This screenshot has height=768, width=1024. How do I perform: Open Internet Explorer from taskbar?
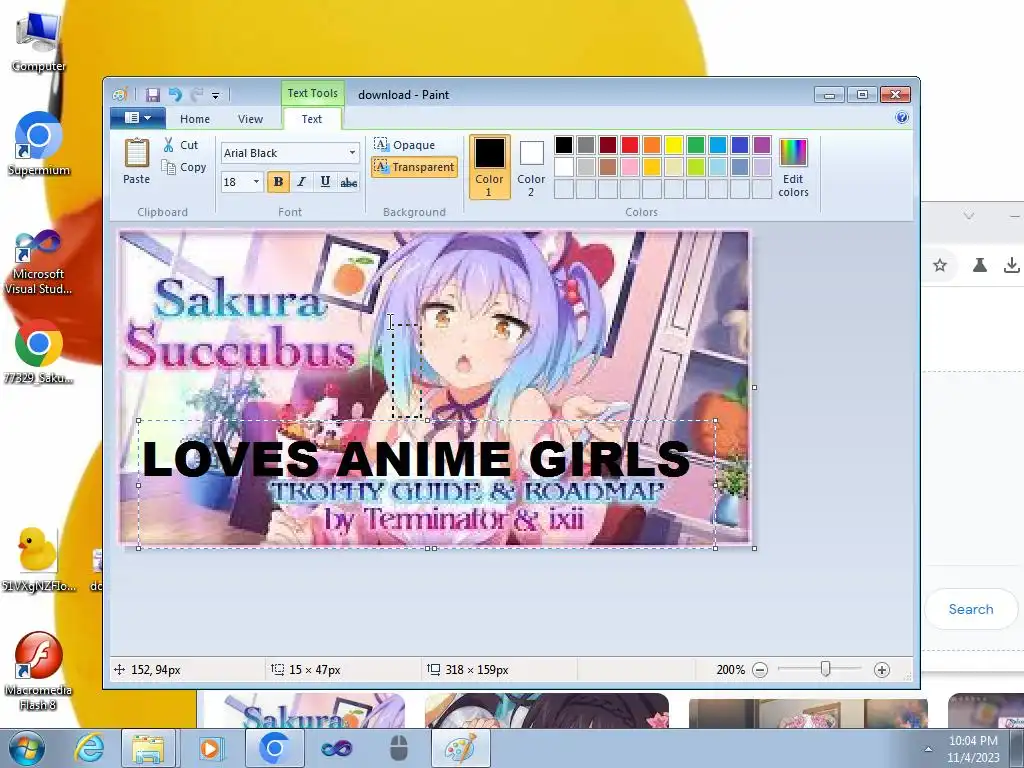89,748
